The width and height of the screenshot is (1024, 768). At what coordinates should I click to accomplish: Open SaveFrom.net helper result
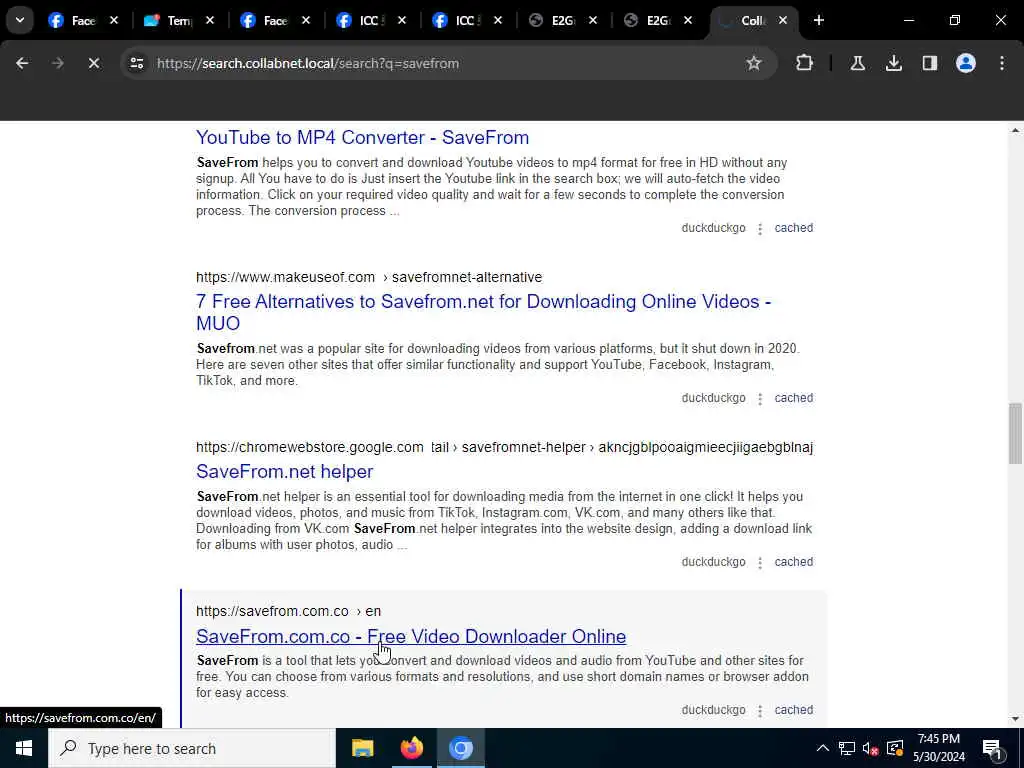pos(285,472)
